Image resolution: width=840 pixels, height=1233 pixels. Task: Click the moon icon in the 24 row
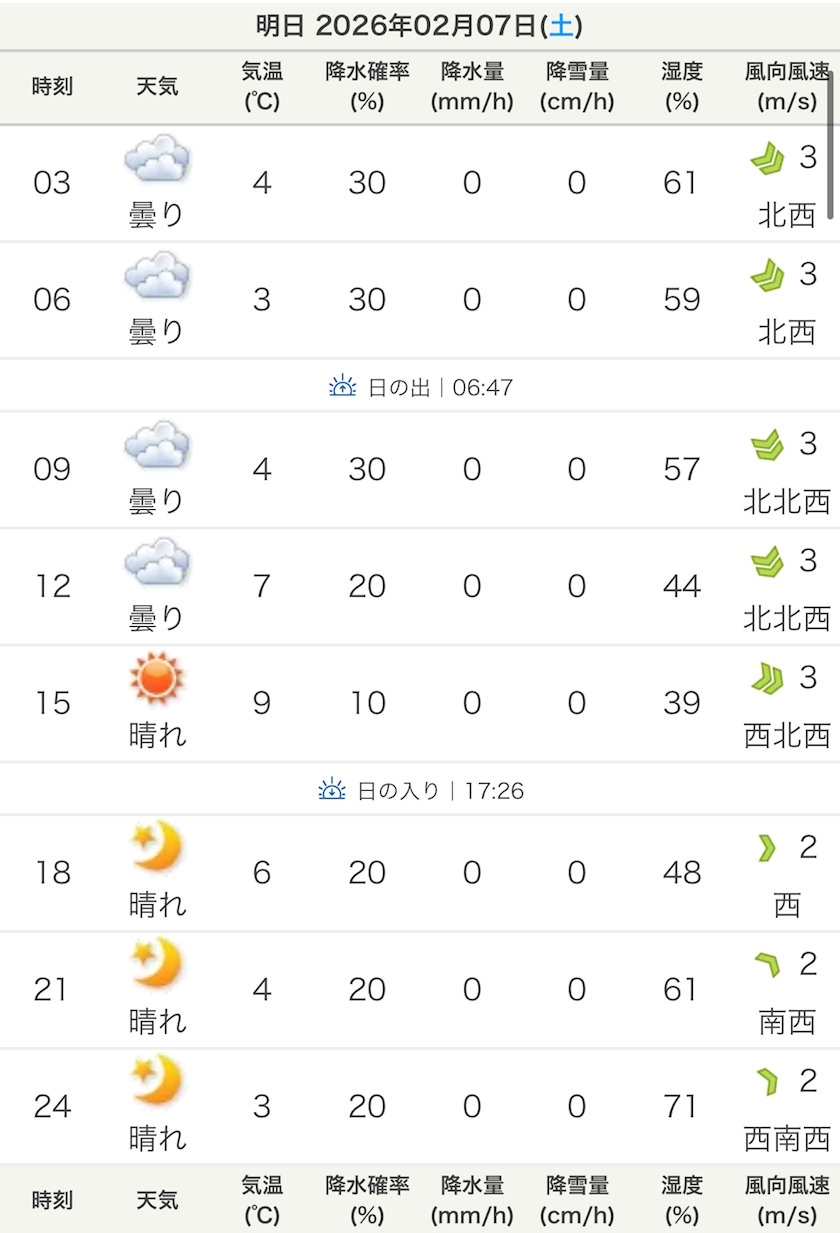[x=157, y=1082]
